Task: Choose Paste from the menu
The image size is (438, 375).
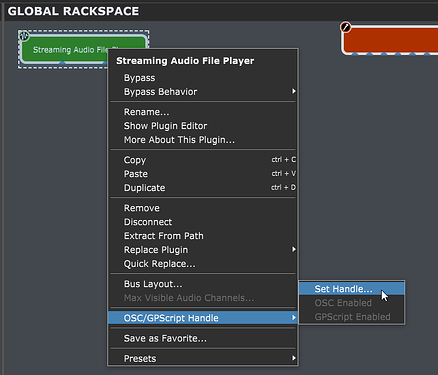Action: pyautogui.click(x=203, y=174)
